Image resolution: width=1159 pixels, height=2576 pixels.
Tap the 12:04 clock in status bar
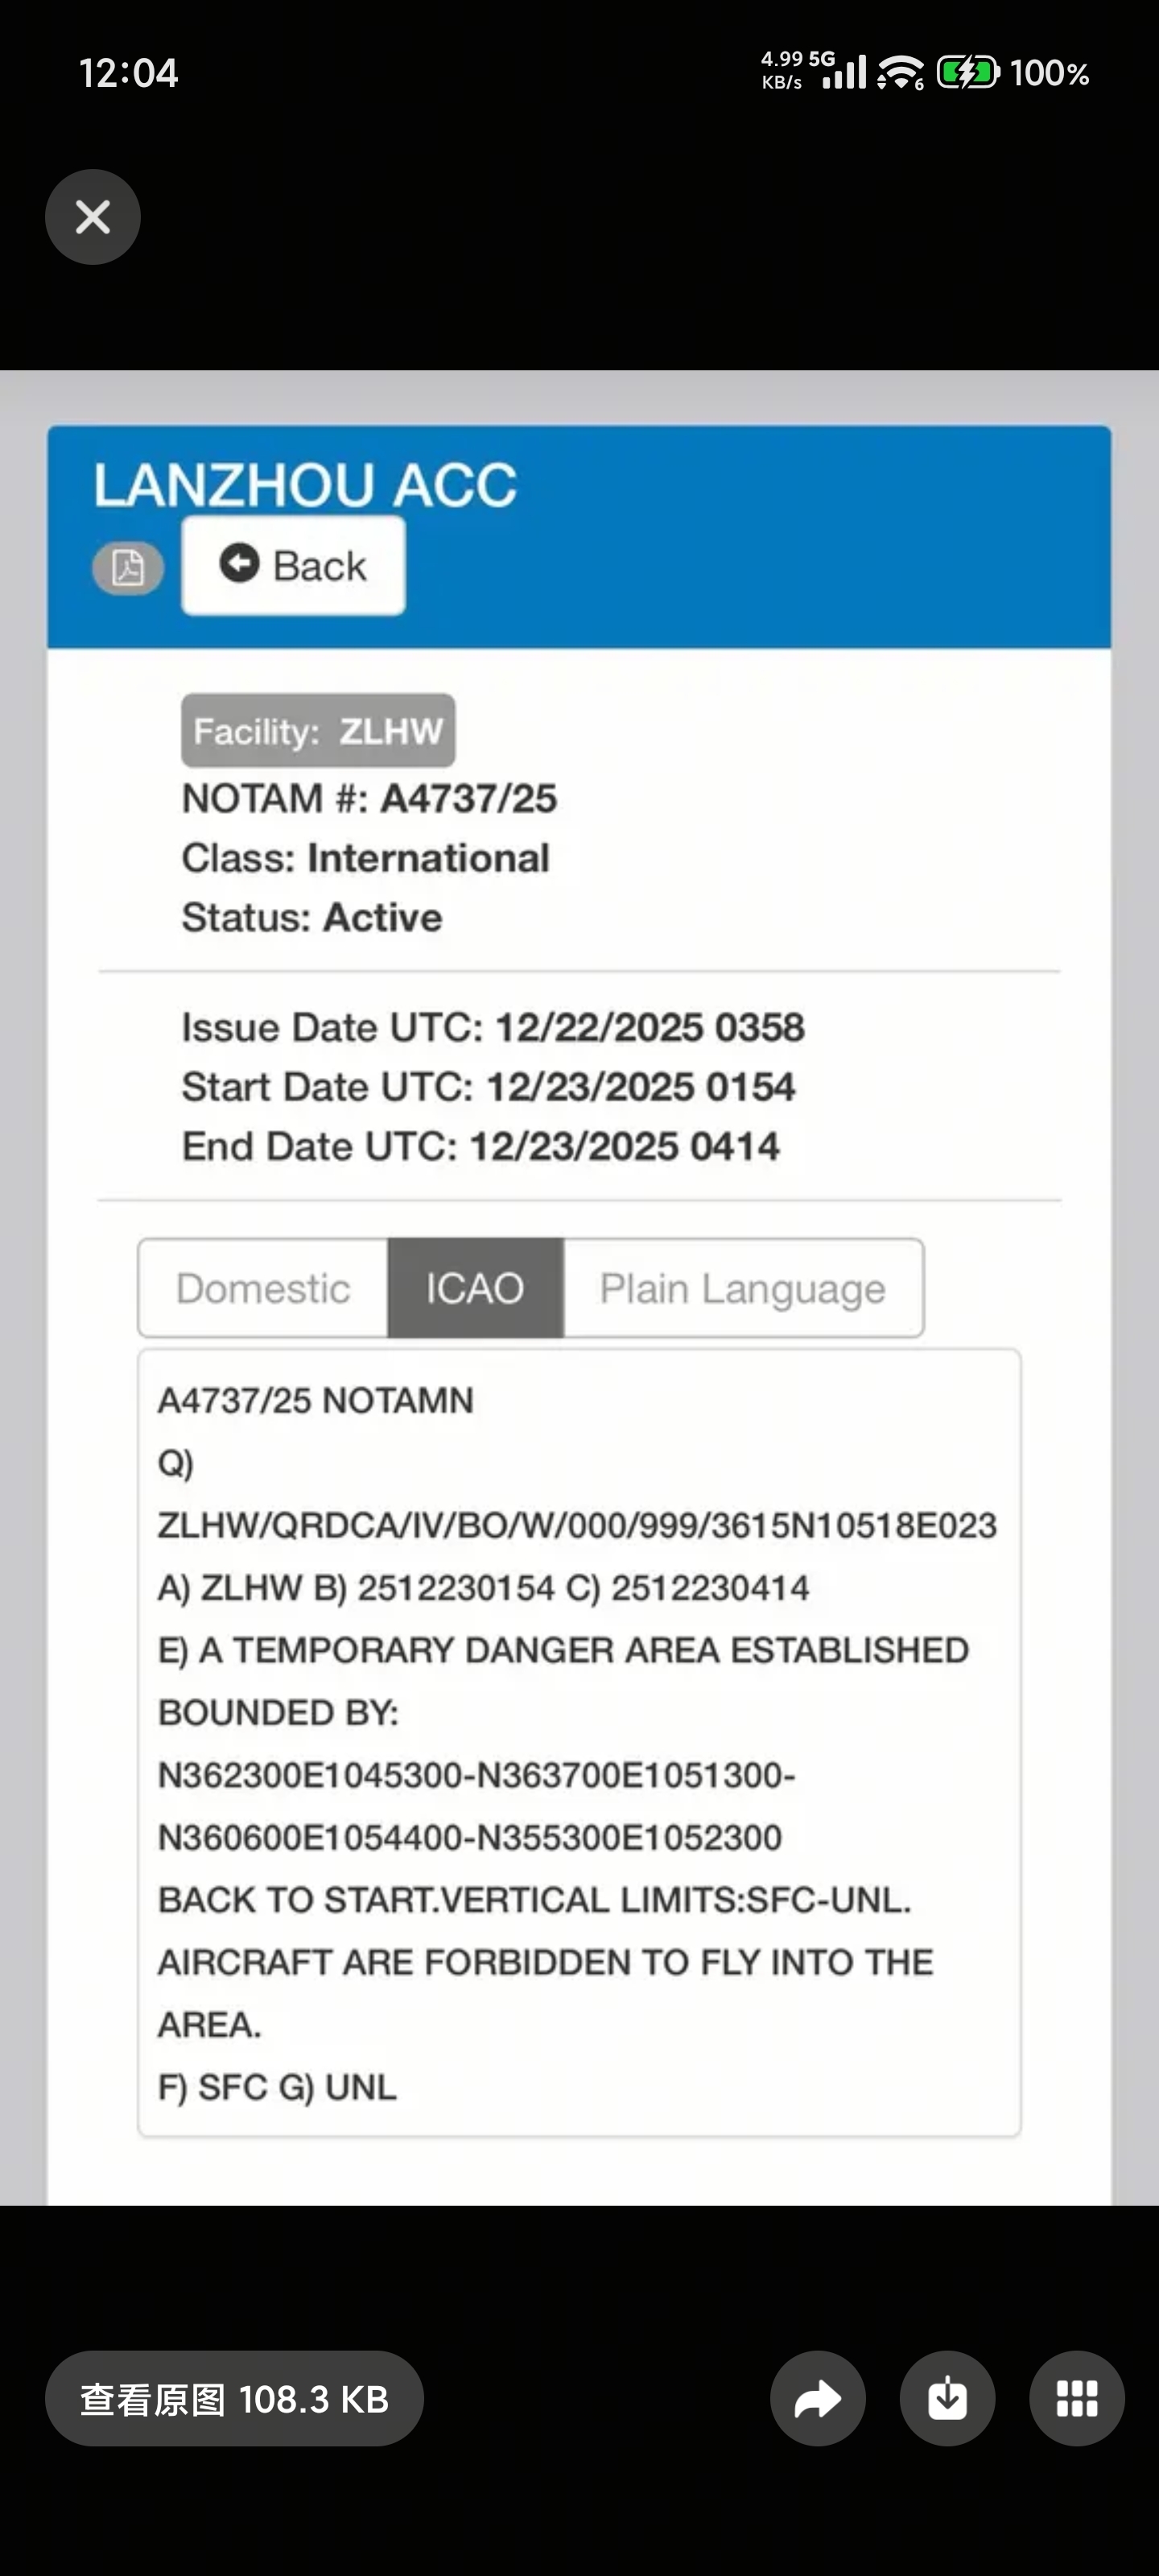128,73
